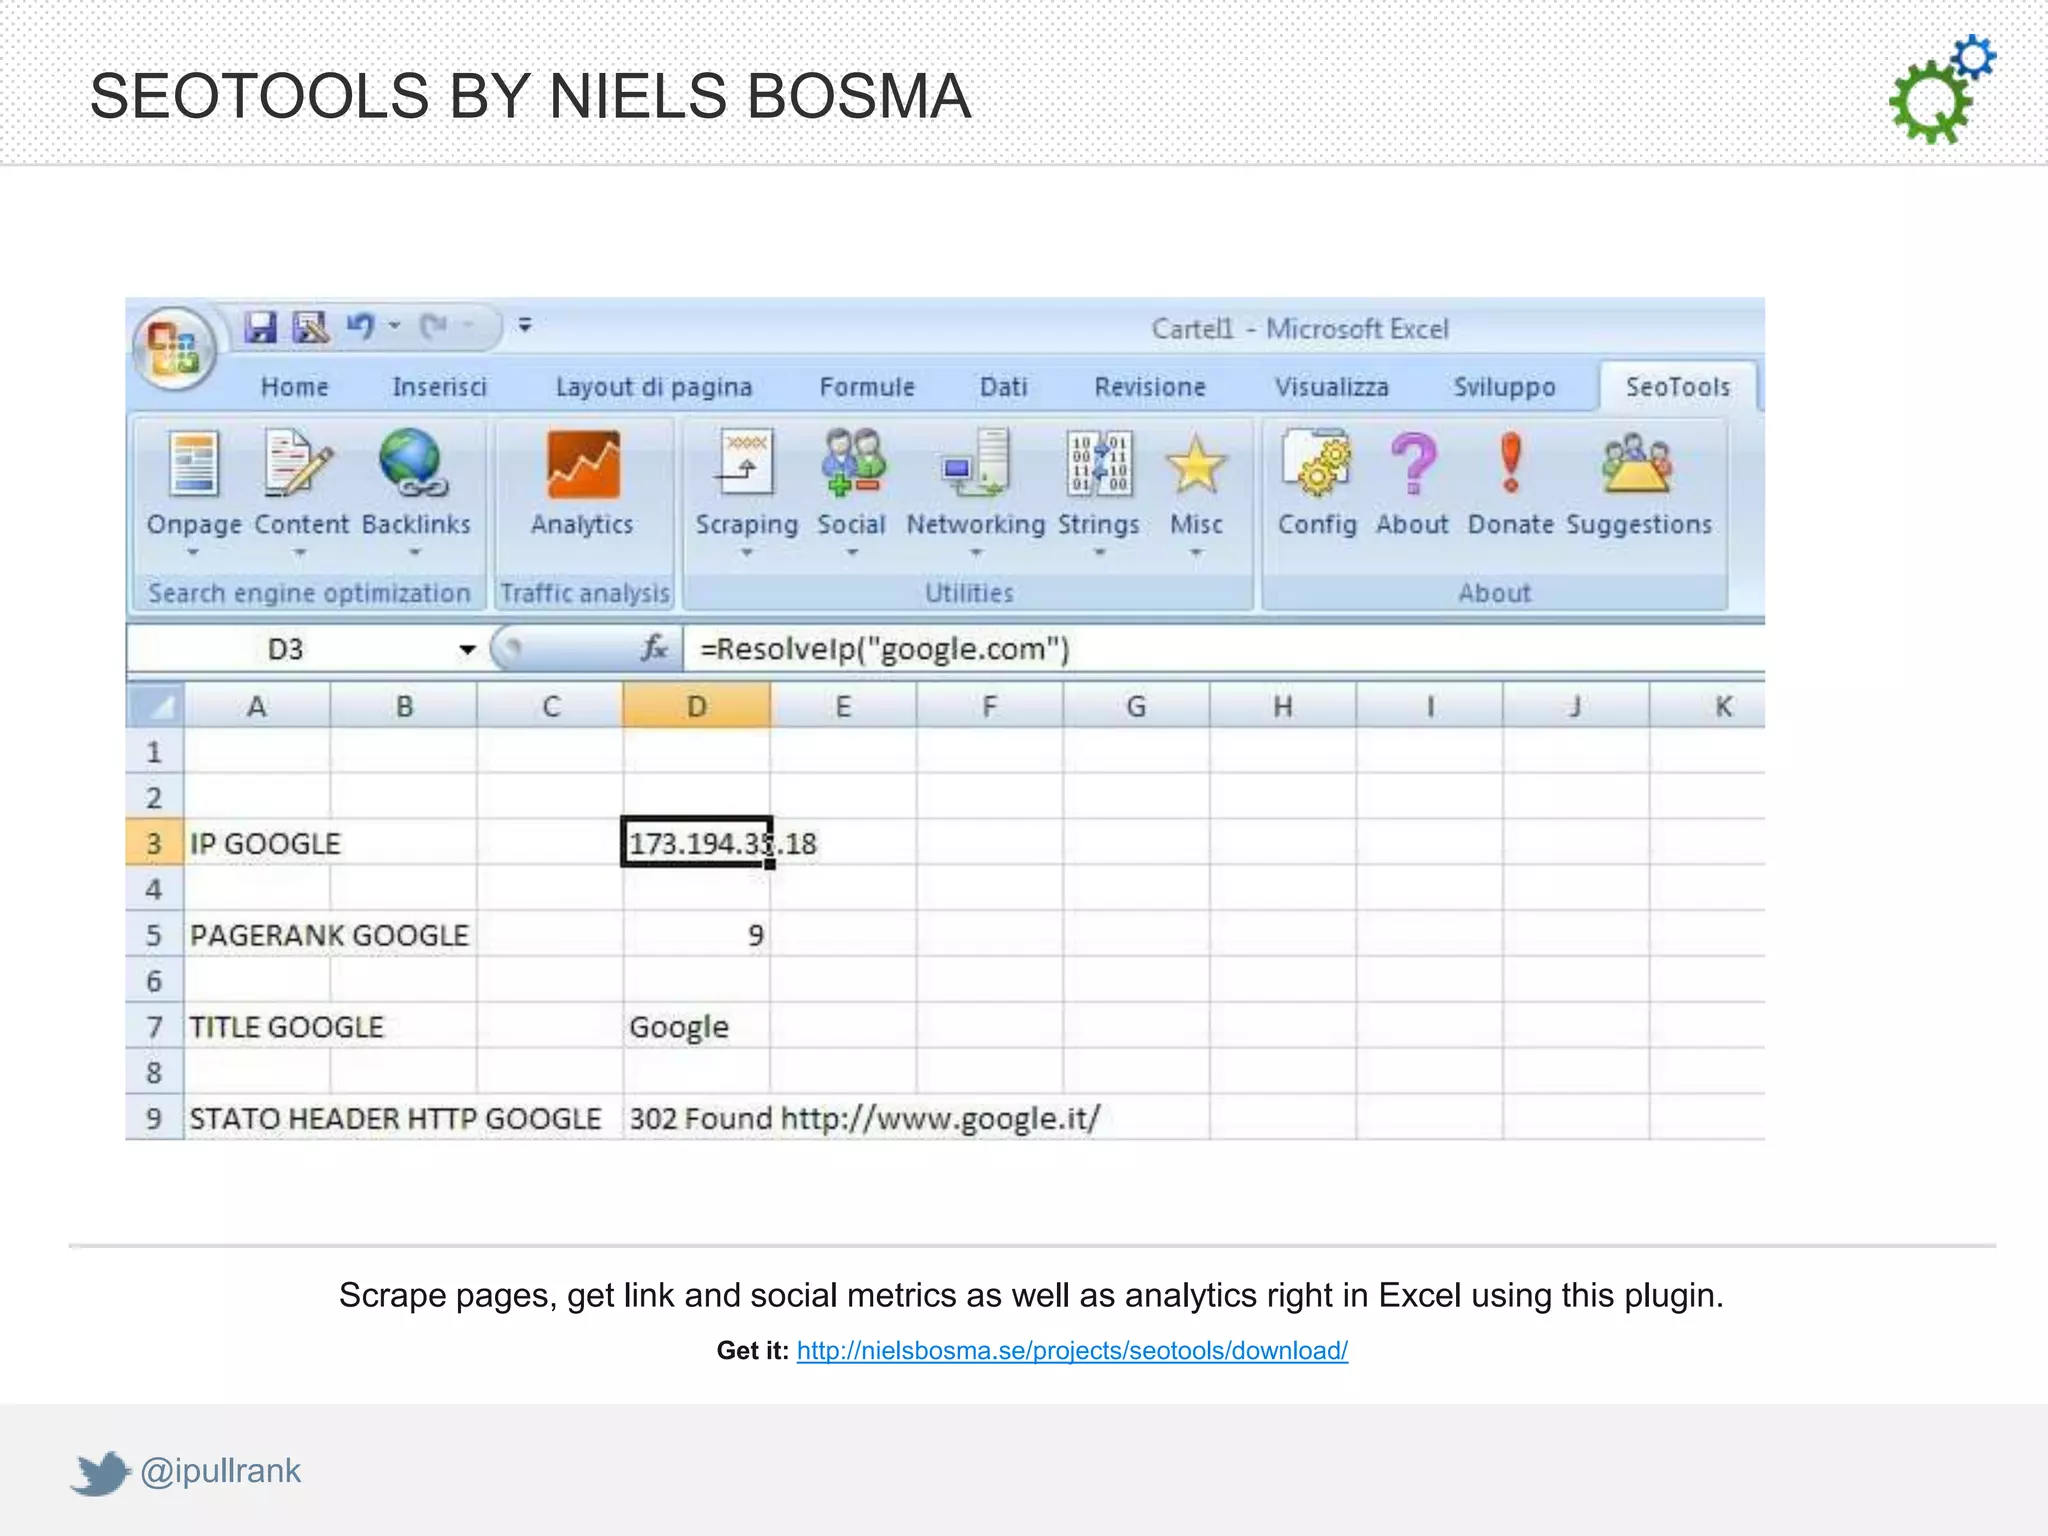Open the Social people icon
This screenshot has width=2048, height=1536.
853,463
